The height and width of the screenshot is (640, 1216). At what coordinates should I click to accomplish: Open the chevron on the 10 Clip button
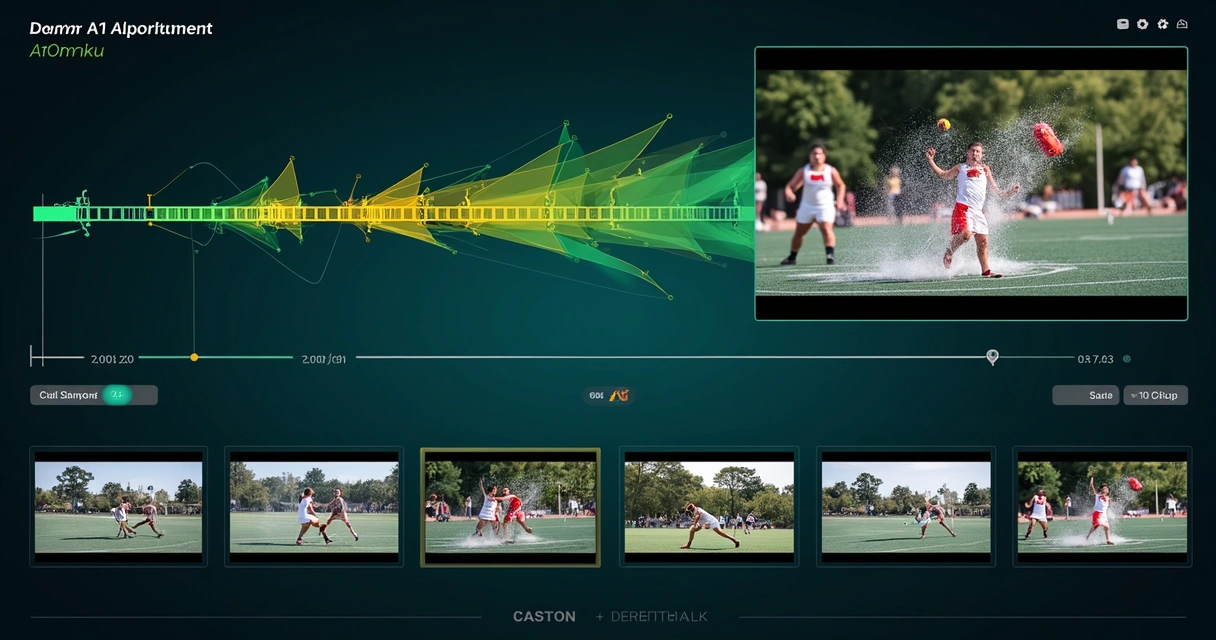click(x=1134, y=395)
